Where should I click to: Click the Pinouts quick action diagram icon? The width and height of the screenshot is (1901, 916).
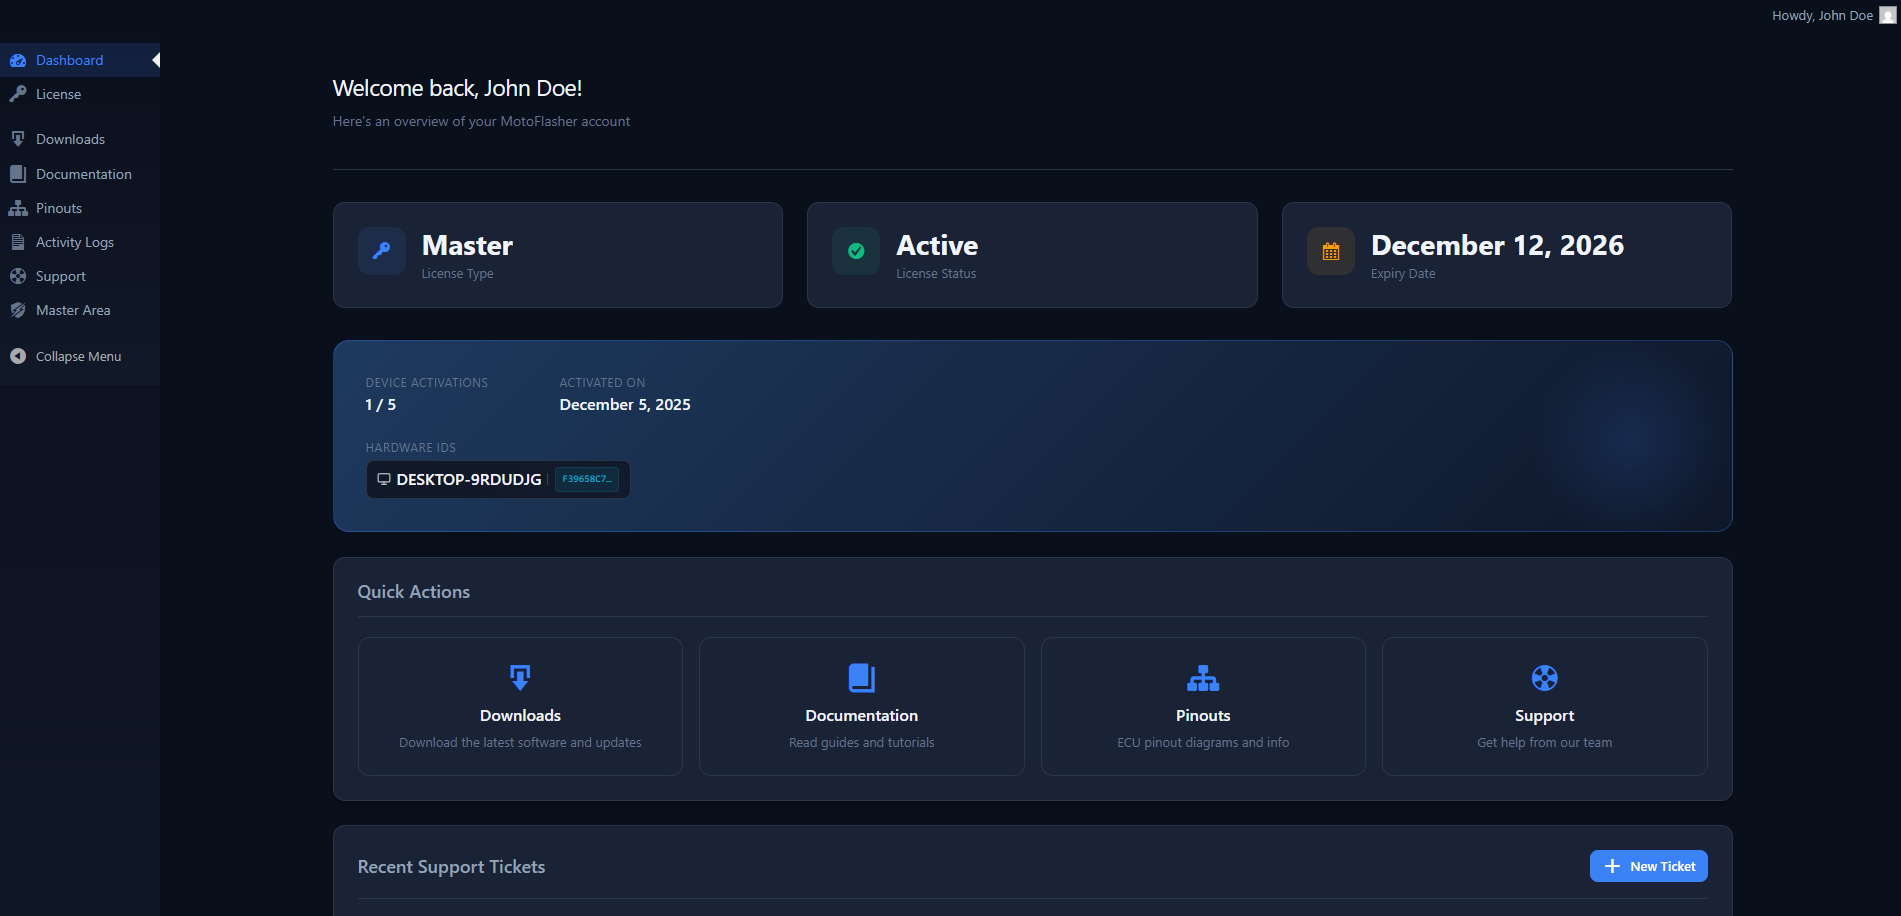click(x=1203, y=678)
